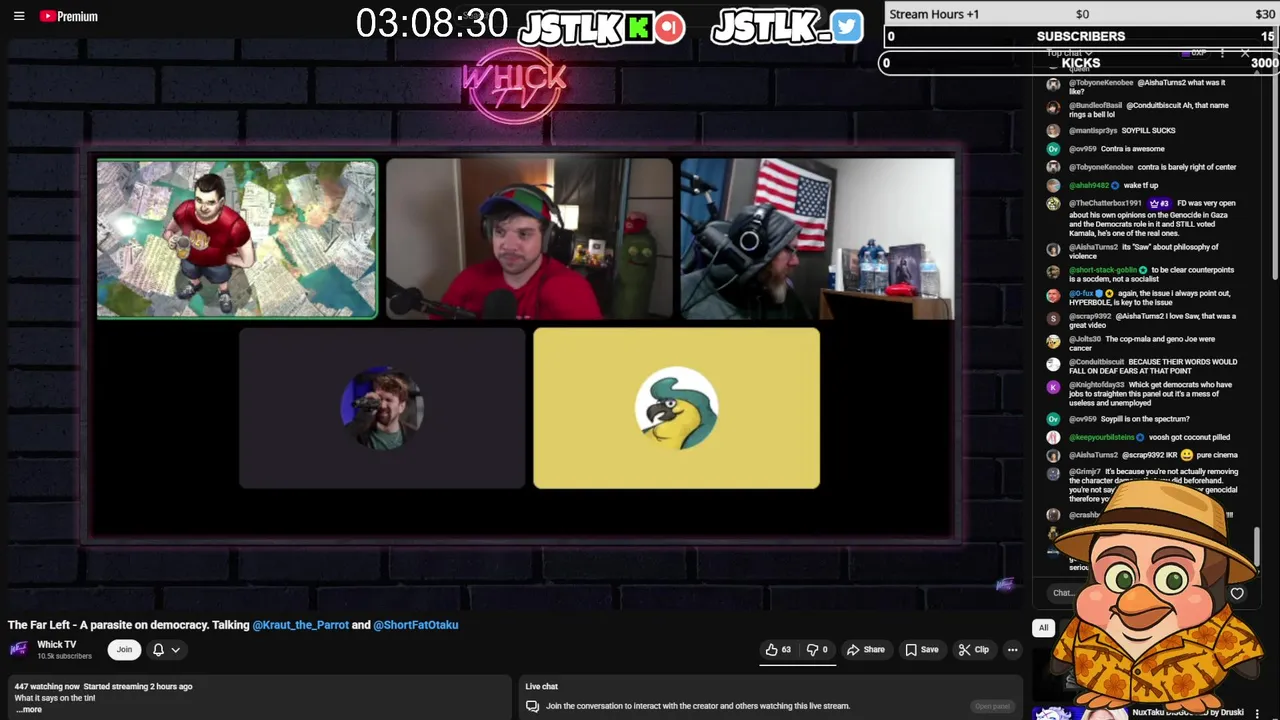Open the Whick TV channel avatar

pyautogui.click(x=18, y=649)
